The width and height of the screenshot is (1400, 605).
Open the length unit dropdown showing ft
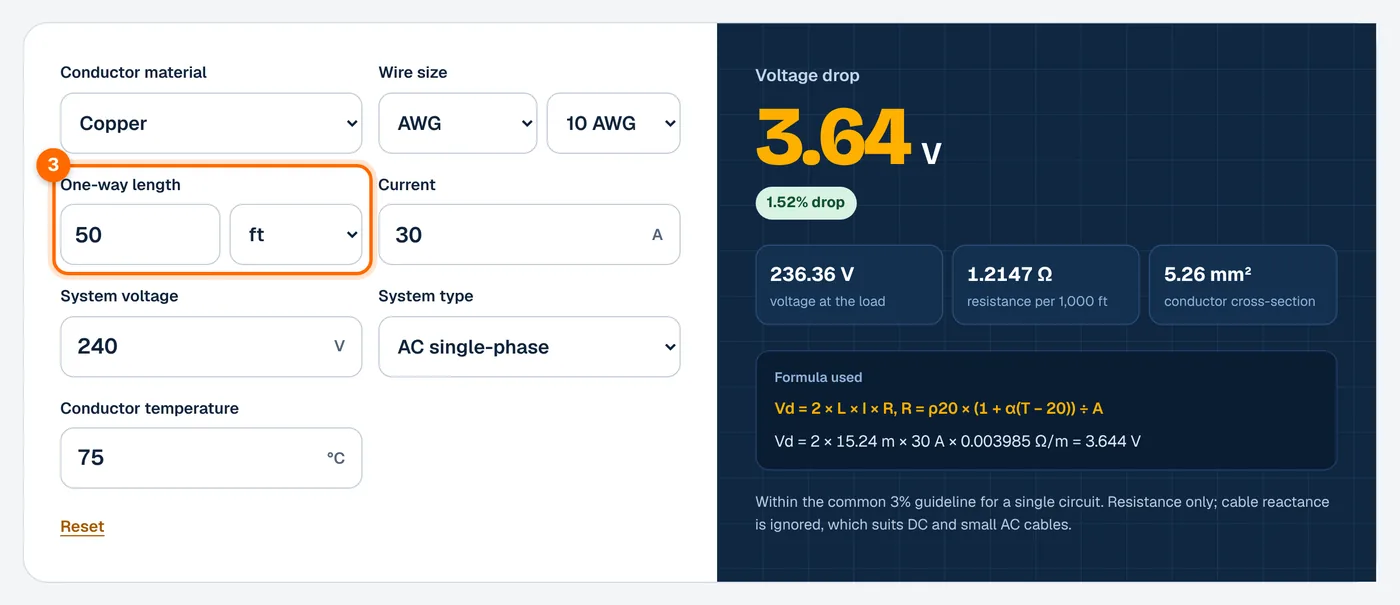[296, 235]
